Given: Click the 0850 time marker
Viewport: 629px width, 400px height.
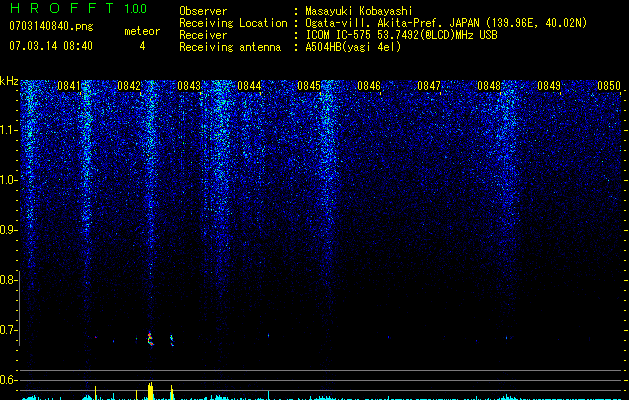Looking at the screenshot, I should point(609,86).
